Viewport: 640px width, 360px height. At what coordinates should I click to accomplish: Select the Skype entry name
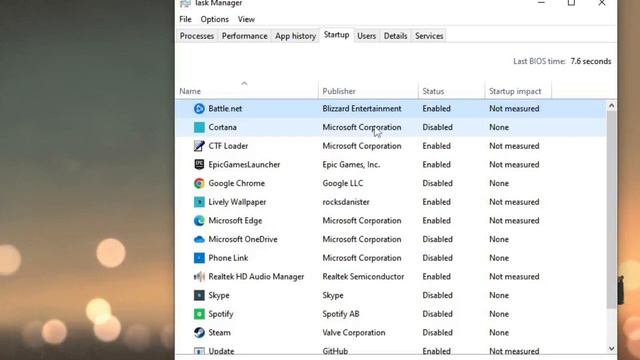pos(219,295)
